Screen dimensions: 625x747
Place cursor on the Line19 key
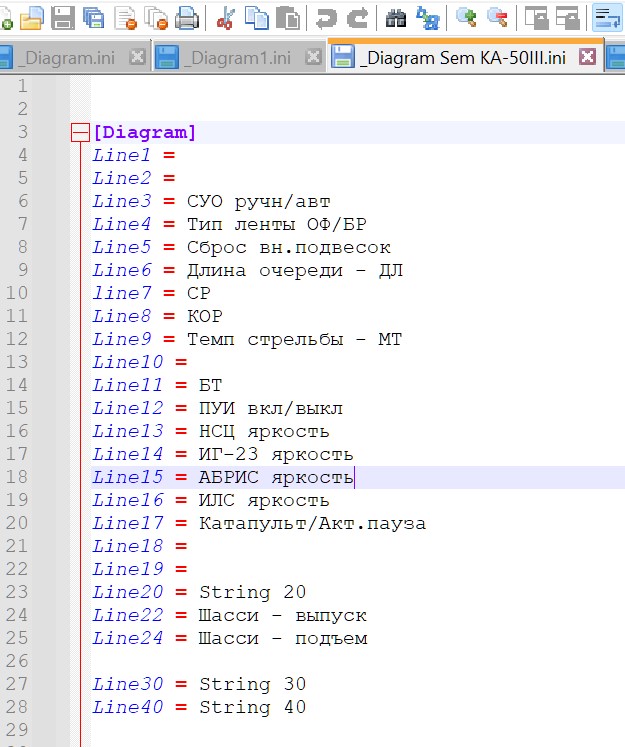128,569
